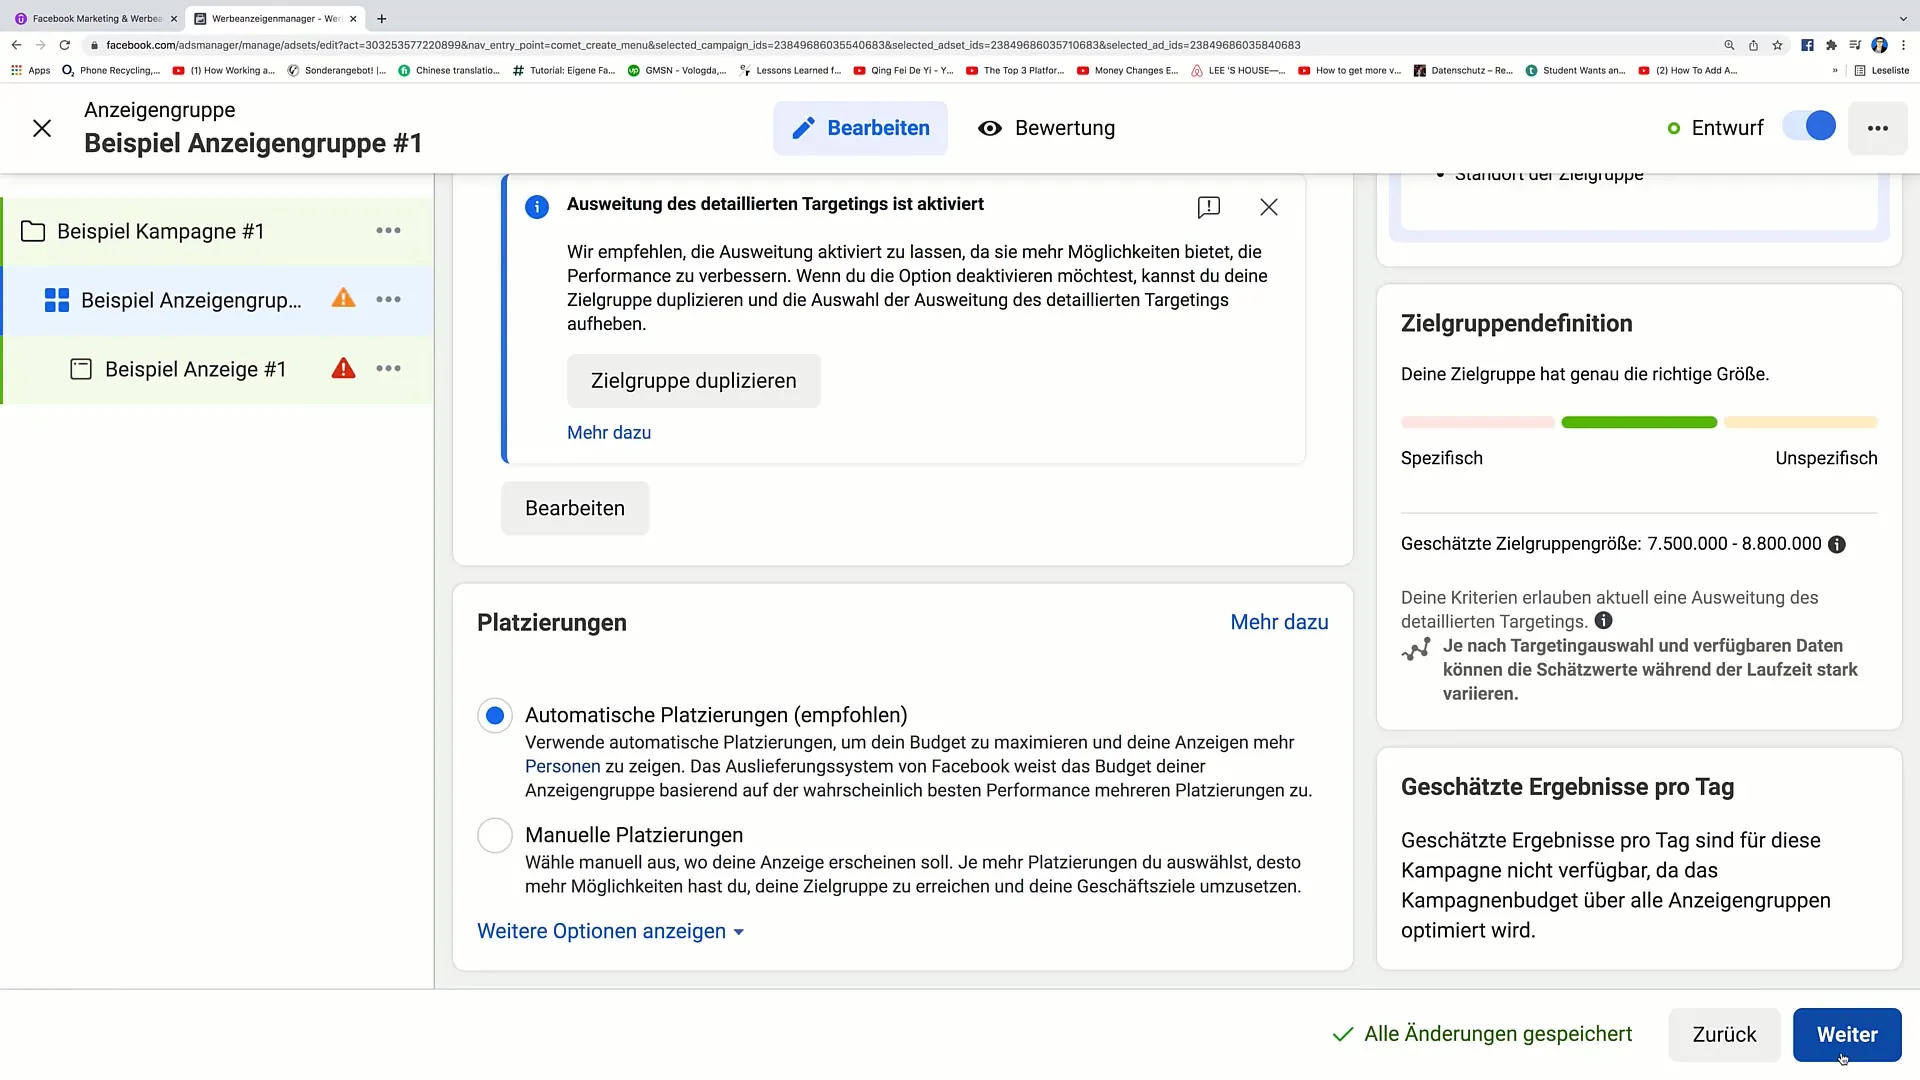Dismiss the Ausweitung des detaillierten Targetings notification
This screenshot has height=1080, width=1920.
click(1269, 207)
